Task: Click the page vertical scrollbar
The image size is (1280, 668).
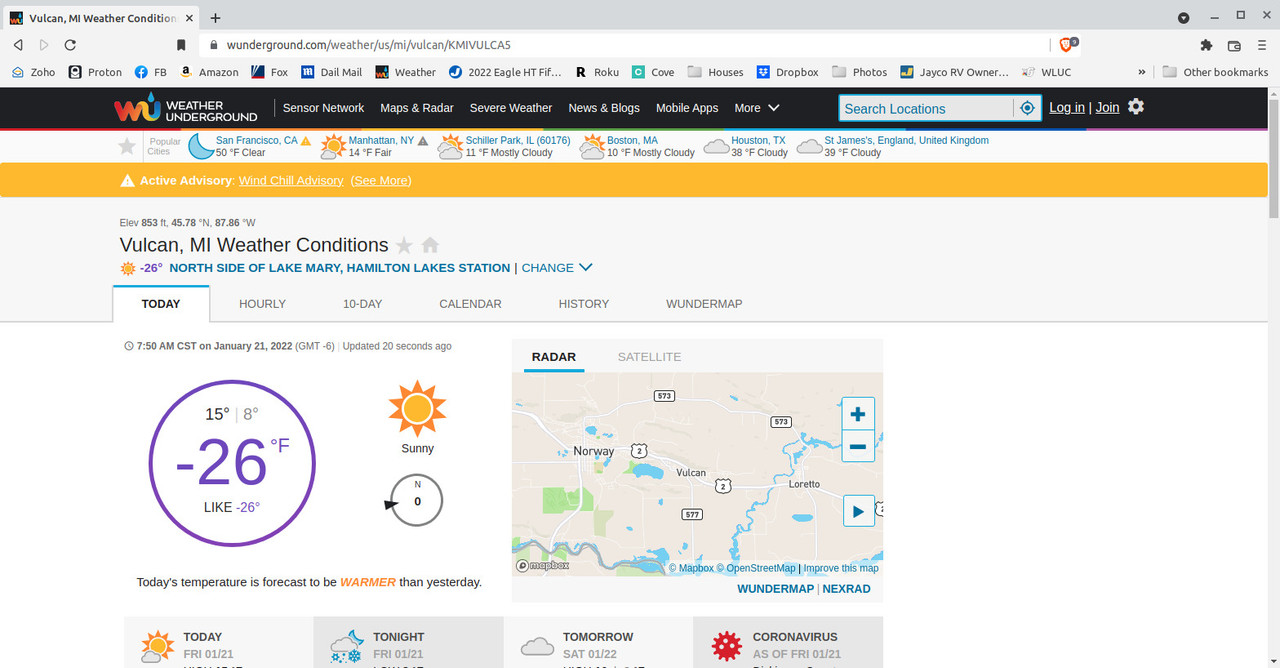Action: pyautogui.click(x=1273, y=160)
